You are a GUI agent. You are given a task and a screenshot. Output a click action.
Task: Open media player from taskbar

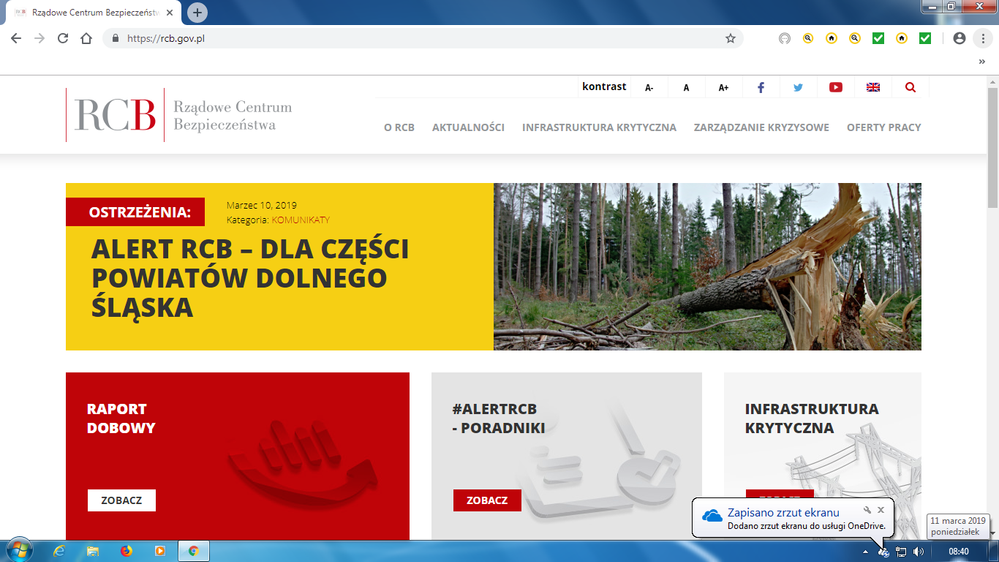(x=160, y=551)
